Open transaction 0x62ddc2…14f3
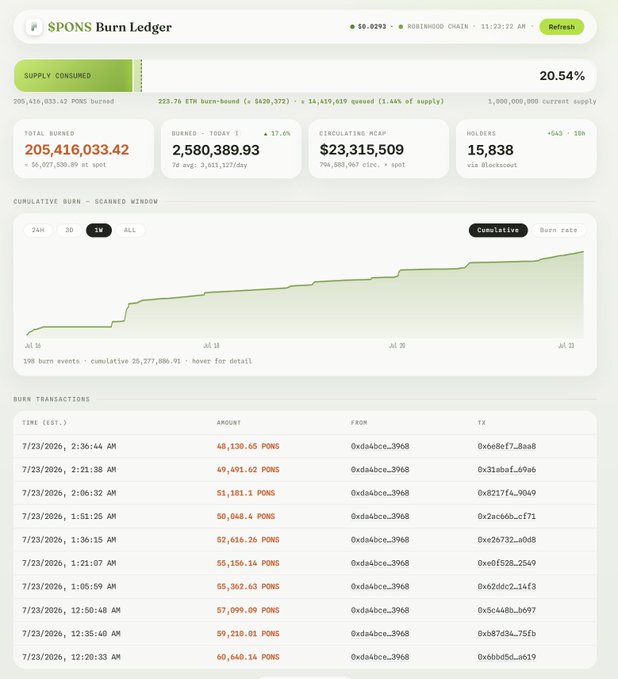618x679 pixels. pyautogui.click(x=507, y=586)
